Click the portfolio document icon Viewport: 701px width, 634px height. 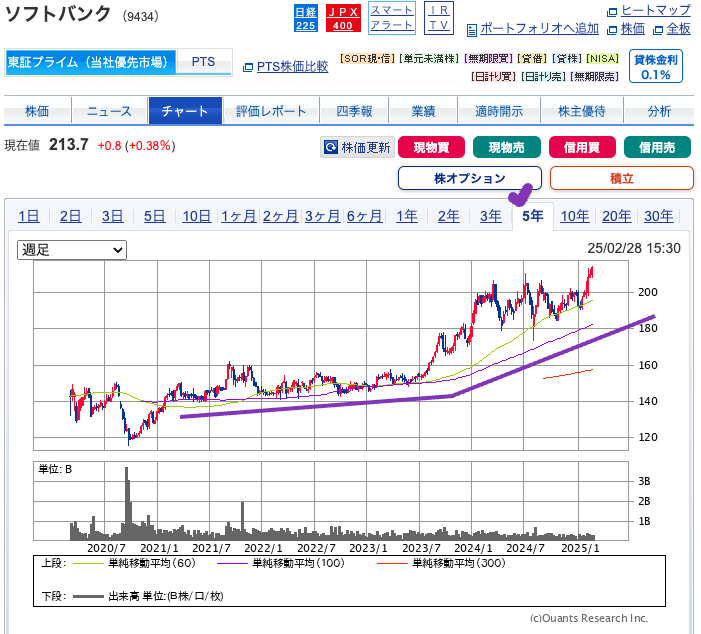tap(472, 30)
